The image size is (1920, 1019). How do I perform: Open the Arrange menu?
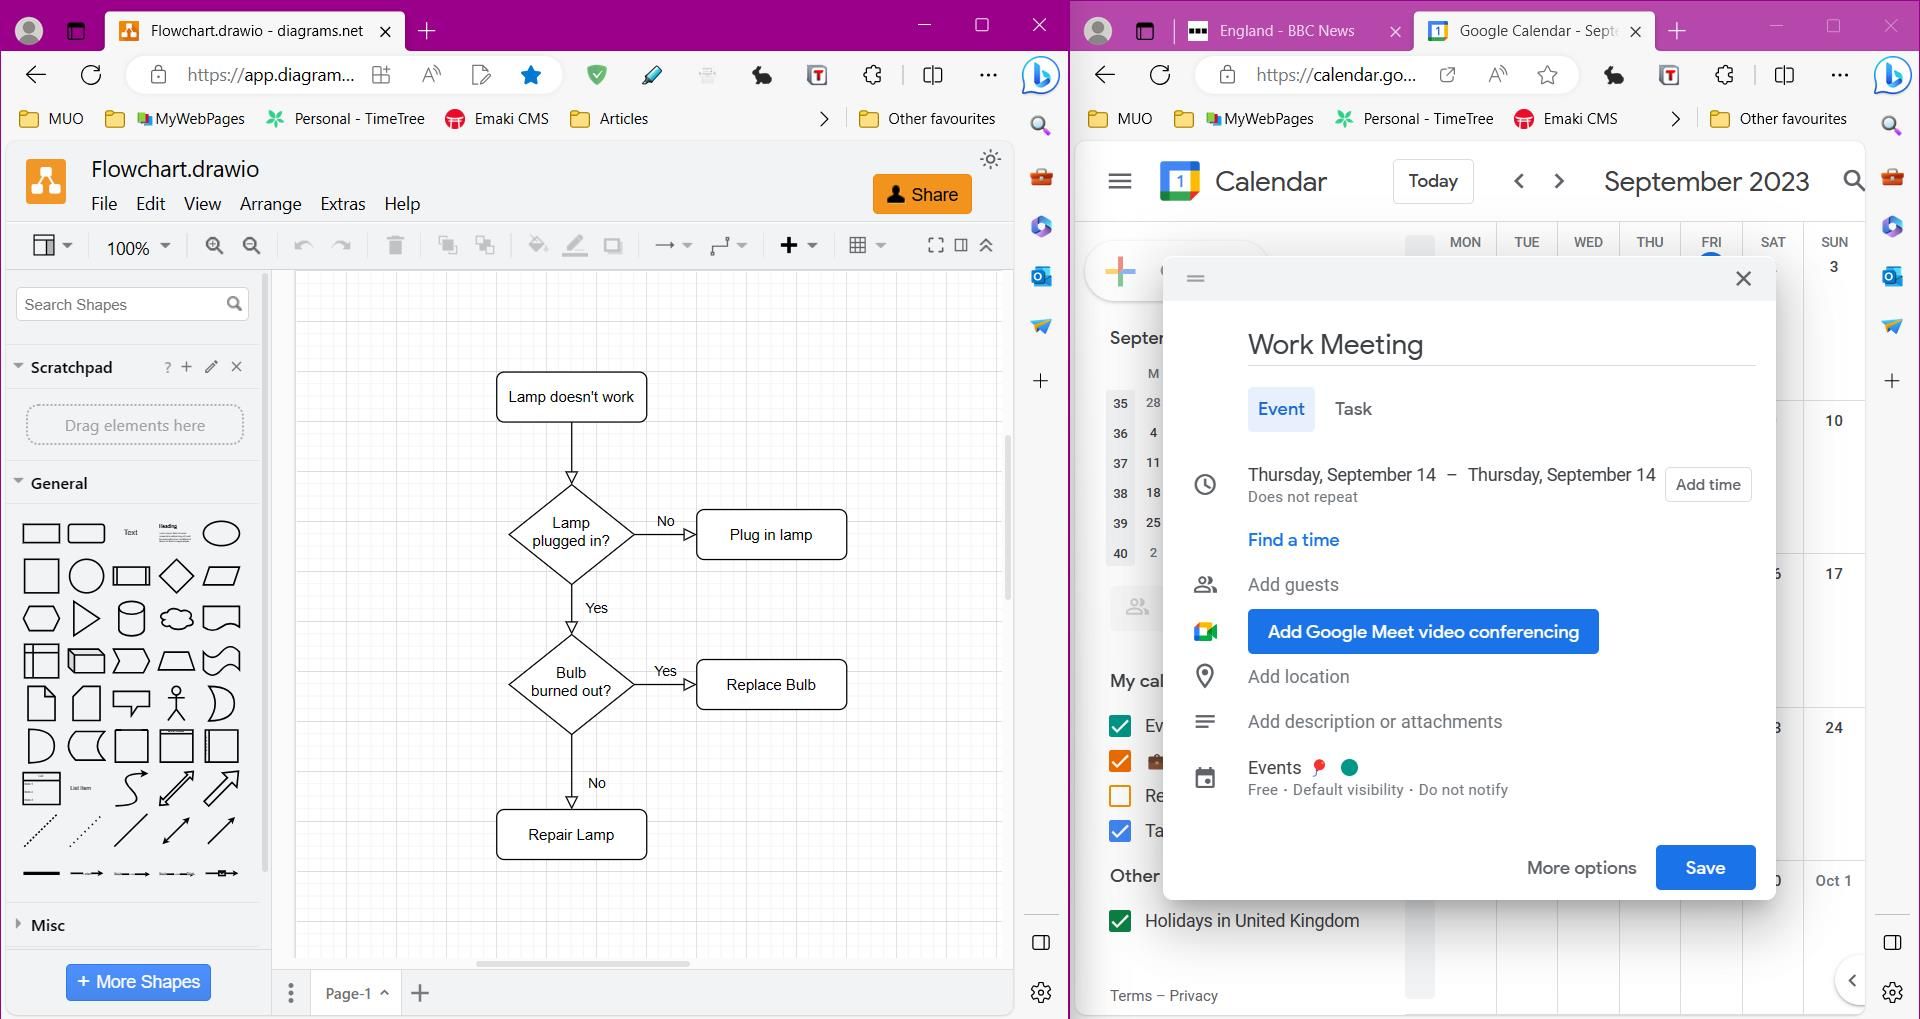pyautogui.click(x=270, y=204)
